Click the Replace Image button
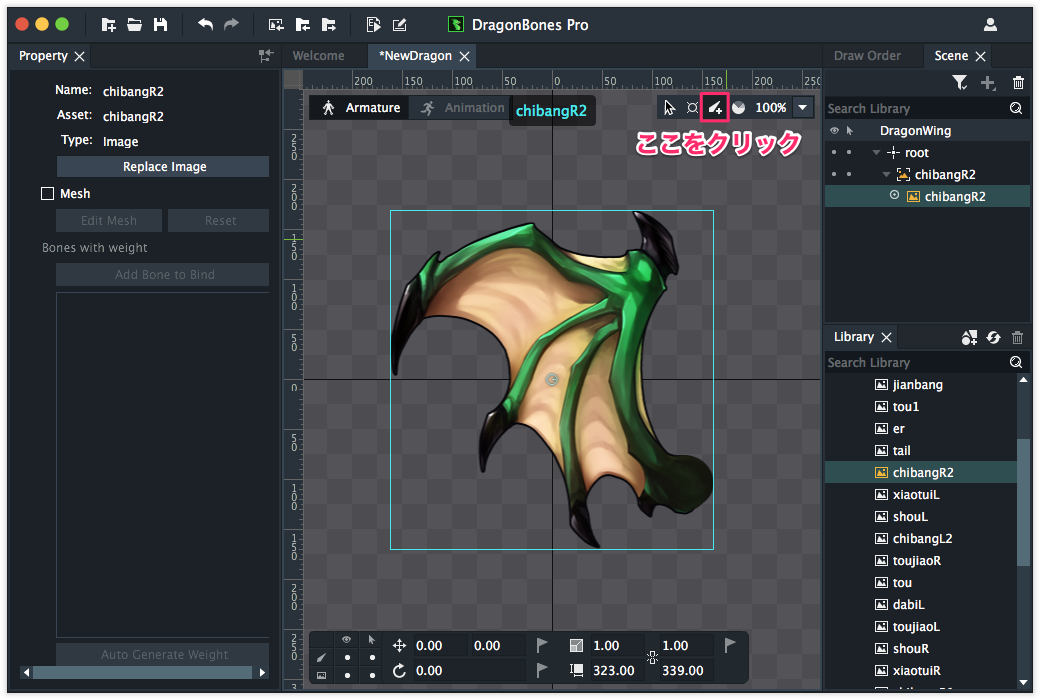This screenshot has width=1040, height=700. pos(163,167)
